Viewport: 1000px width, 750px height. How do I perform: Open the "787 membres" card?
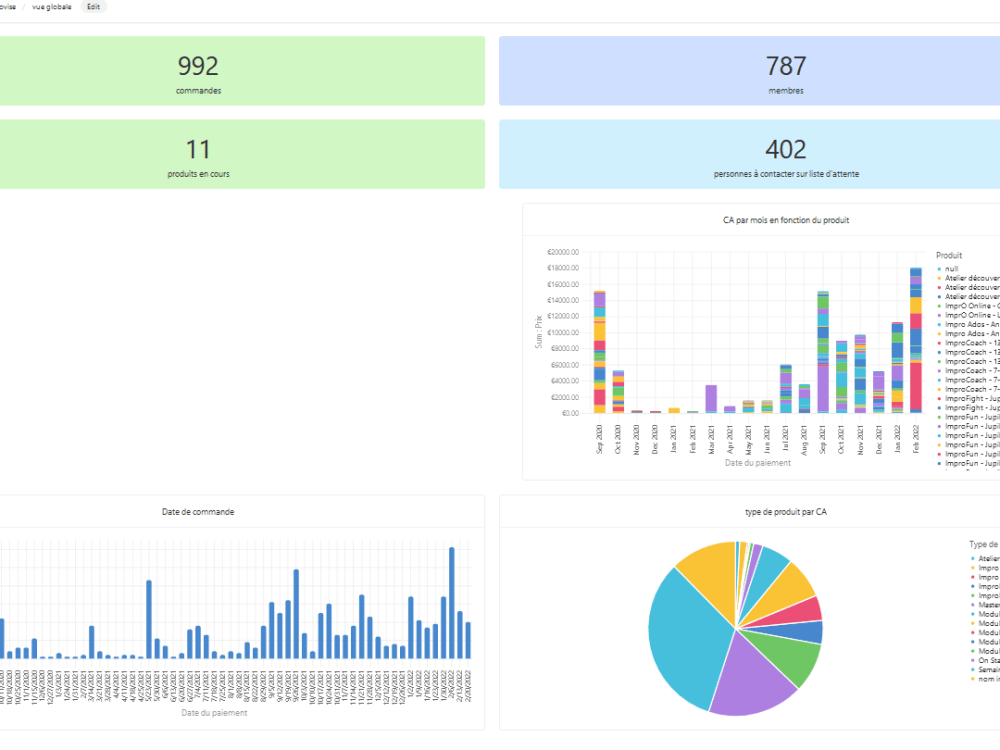coord(785,71)
